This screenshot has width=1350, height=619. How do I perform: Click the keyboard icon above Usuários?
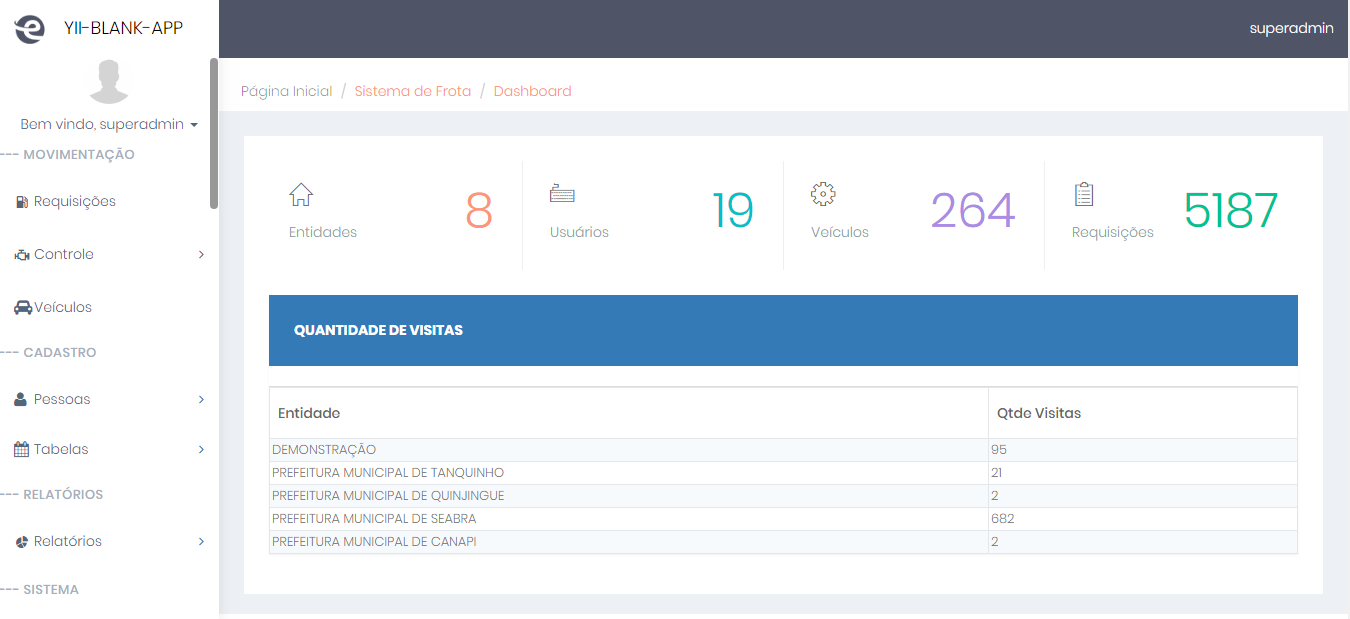click(x=562, y=194)
